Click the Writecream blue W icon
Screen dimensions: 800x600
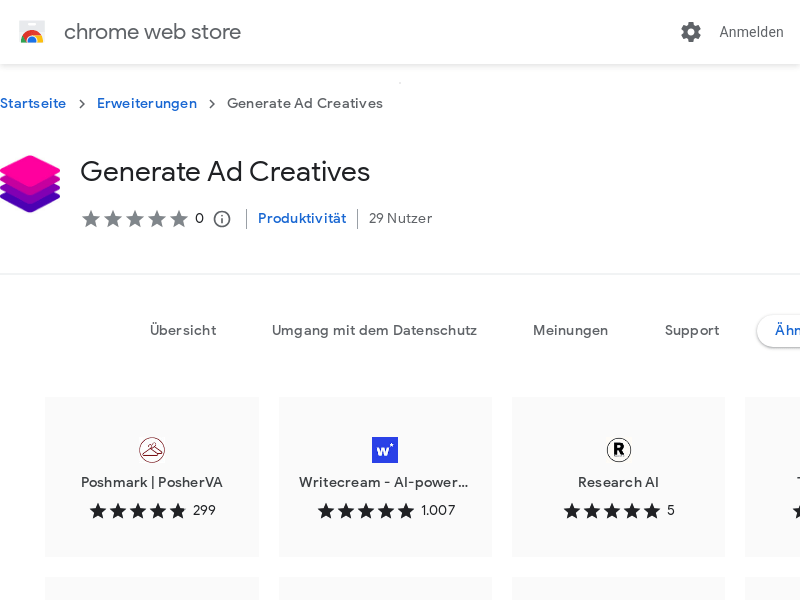[385, 450]
